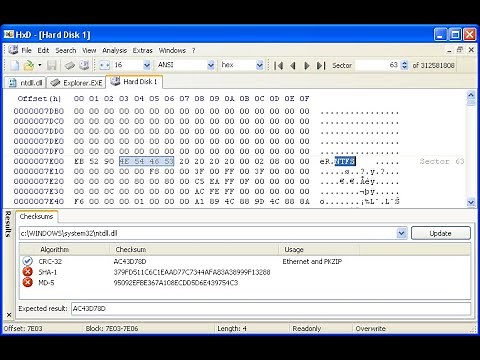Click the sector number spinner arrows
This screenshot has height=360, width=480.
(404, 65)
